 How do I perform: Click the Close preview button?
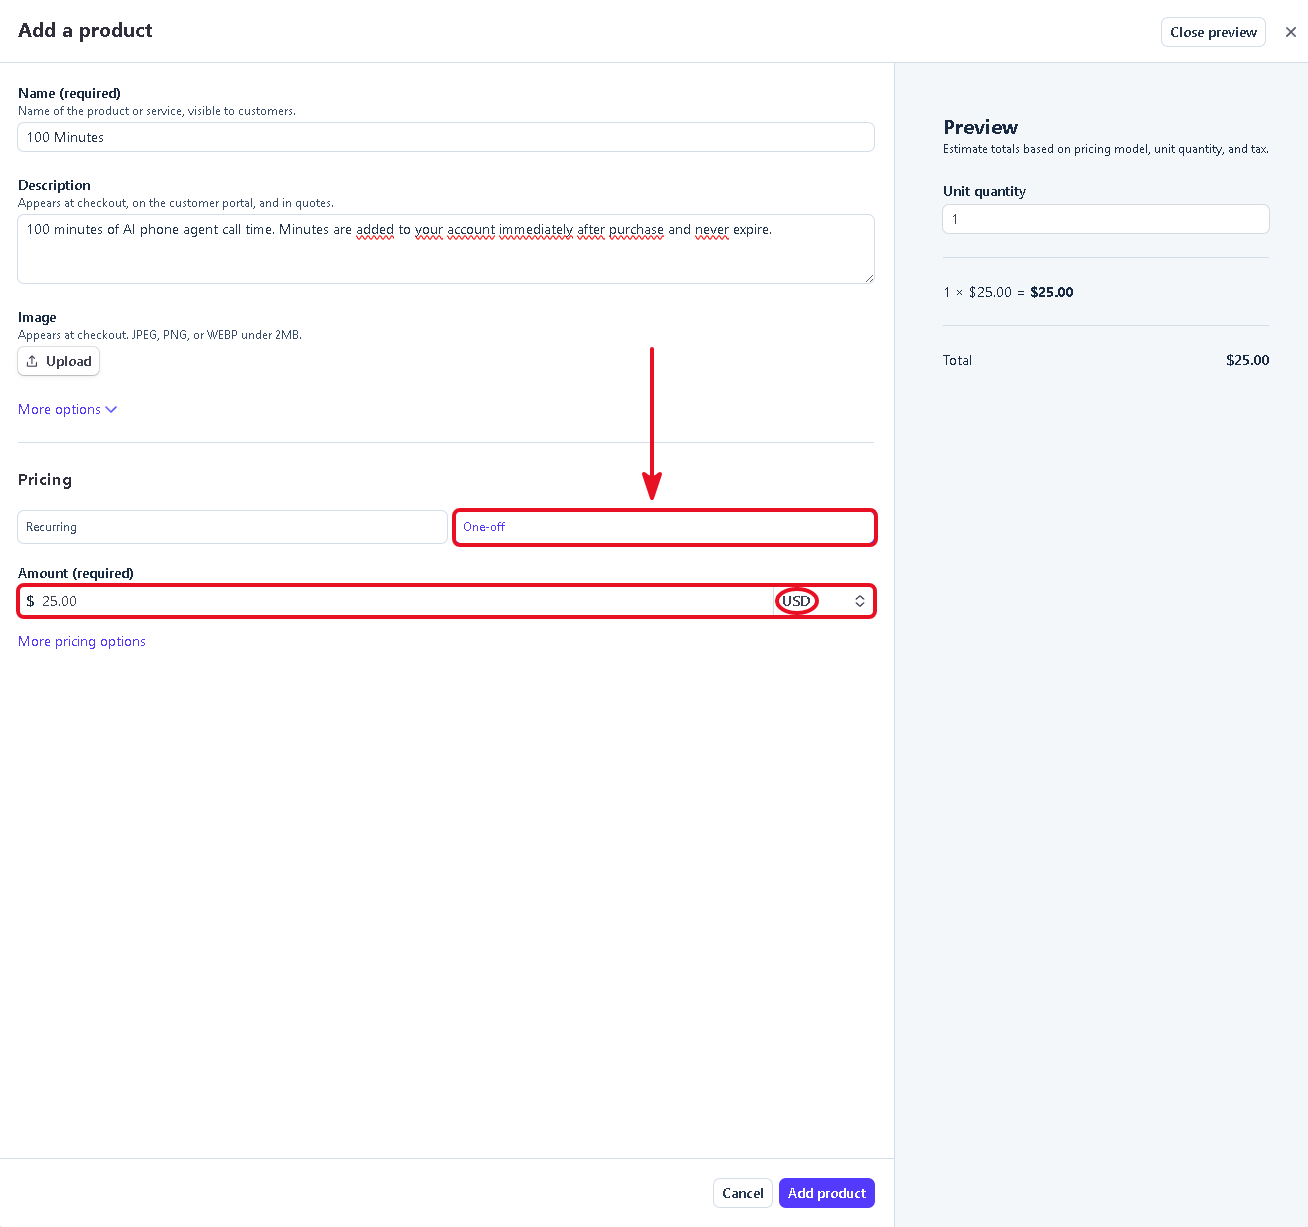[x=1213, y=32]
